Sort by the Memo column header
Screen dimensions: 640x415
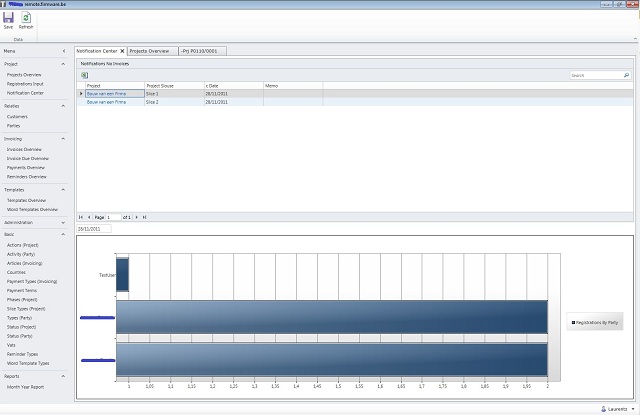tap(293, 86)
